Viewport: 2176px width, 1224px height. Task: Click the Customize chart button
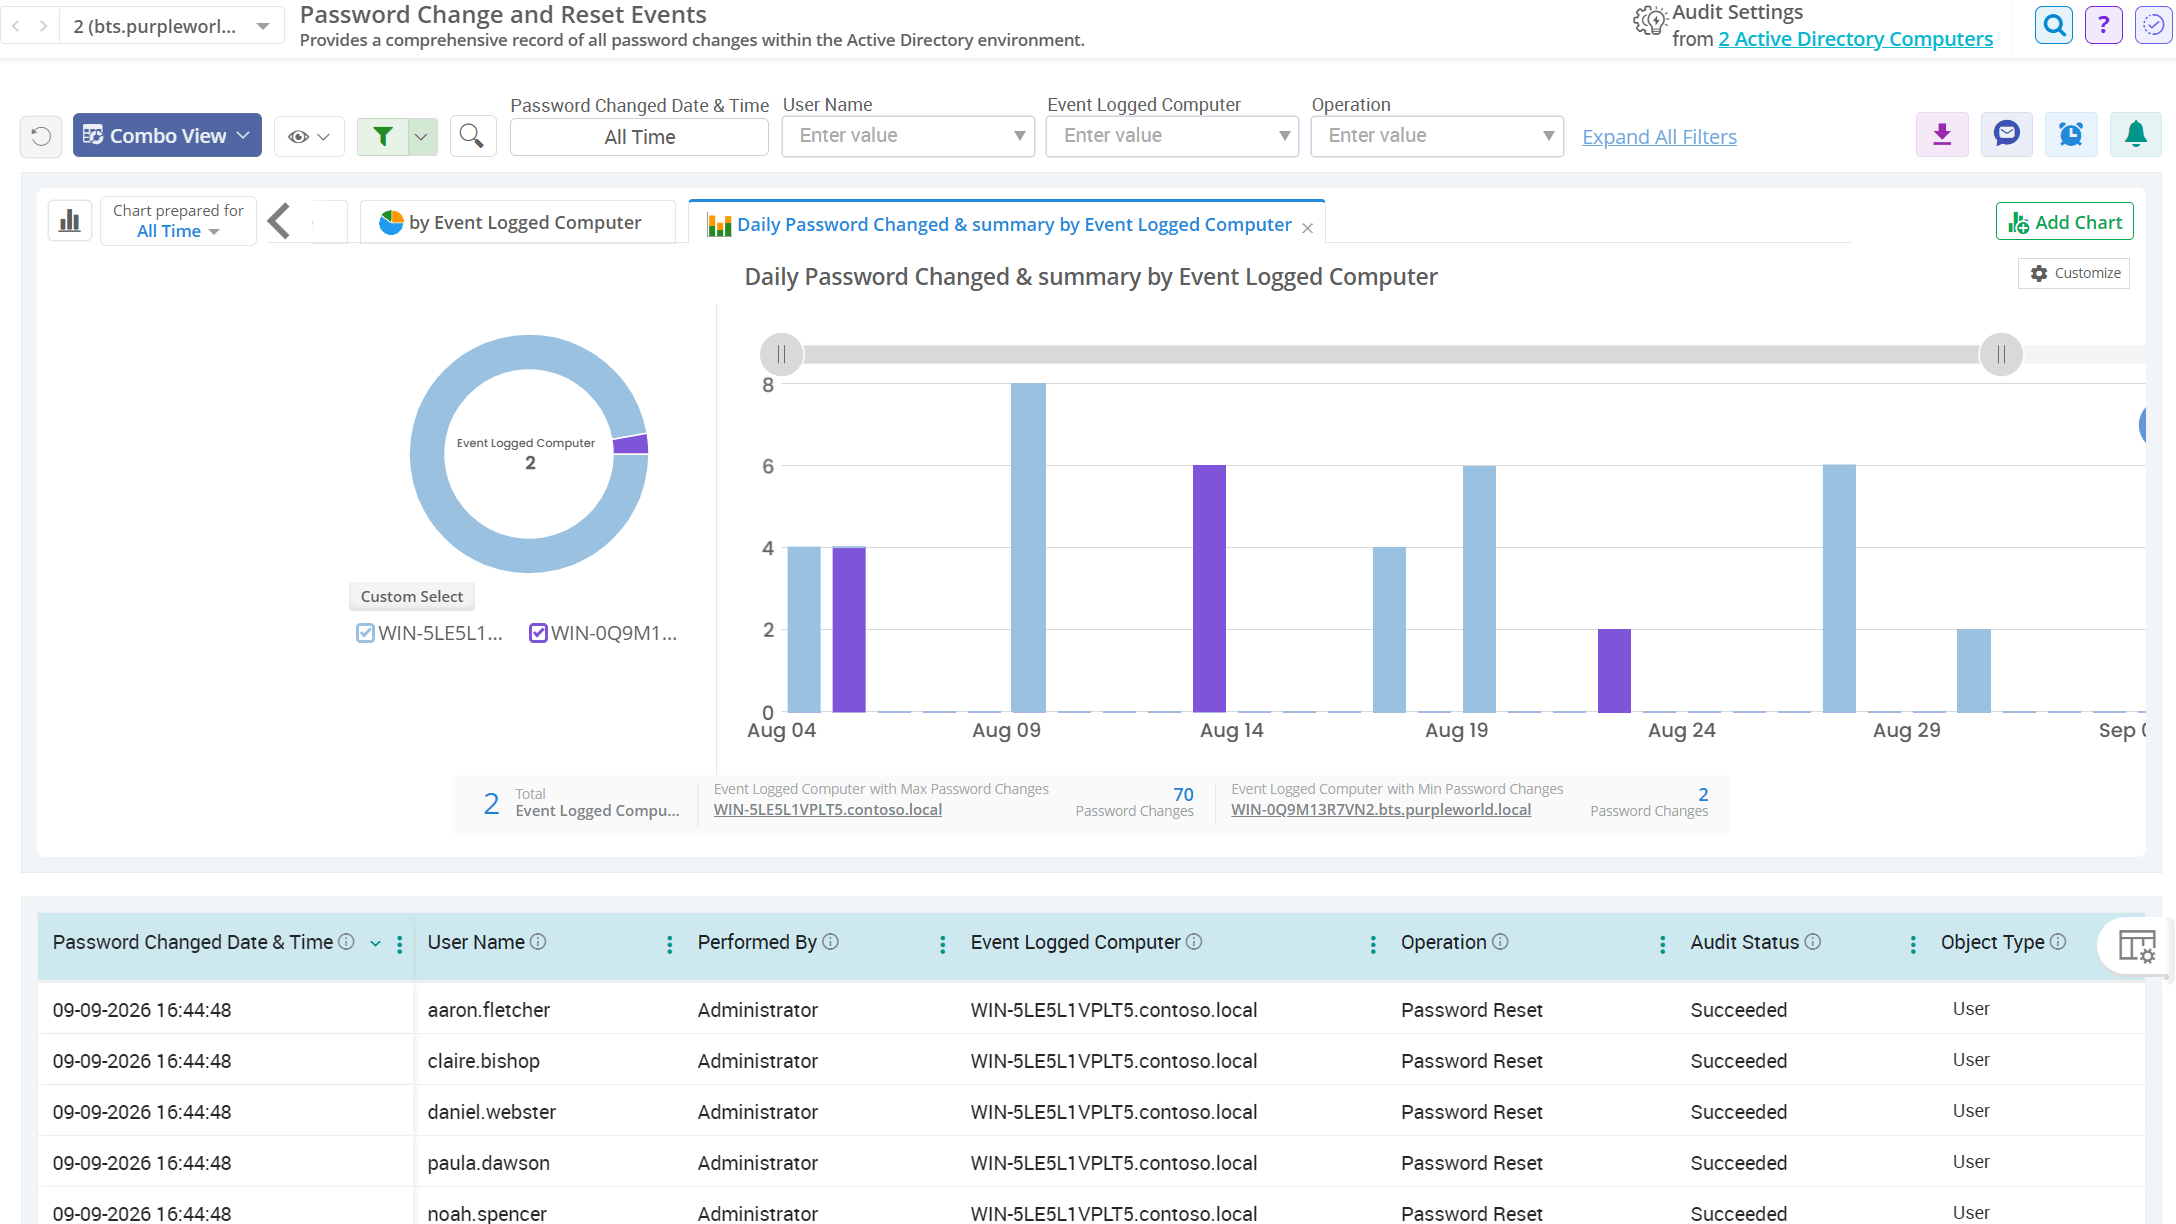click(x=2074, y=273)
